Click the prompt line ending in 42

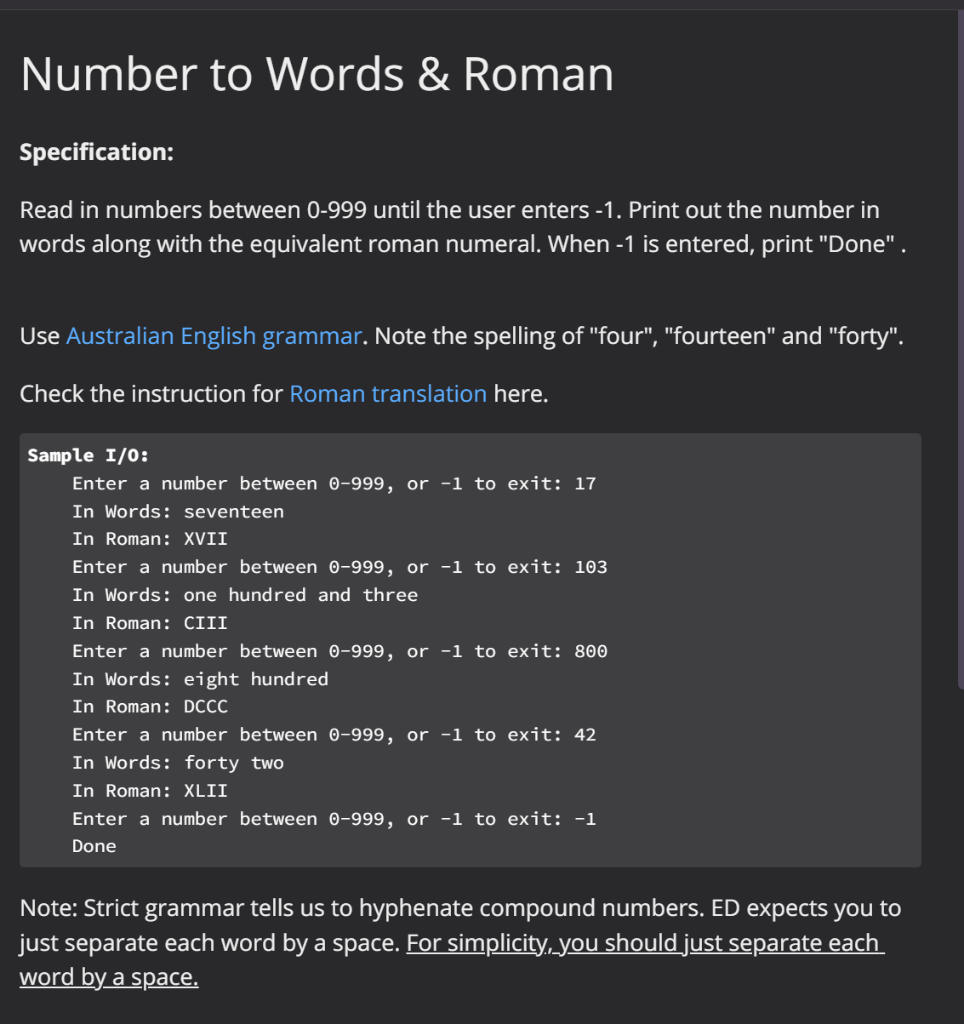(334, 735)
